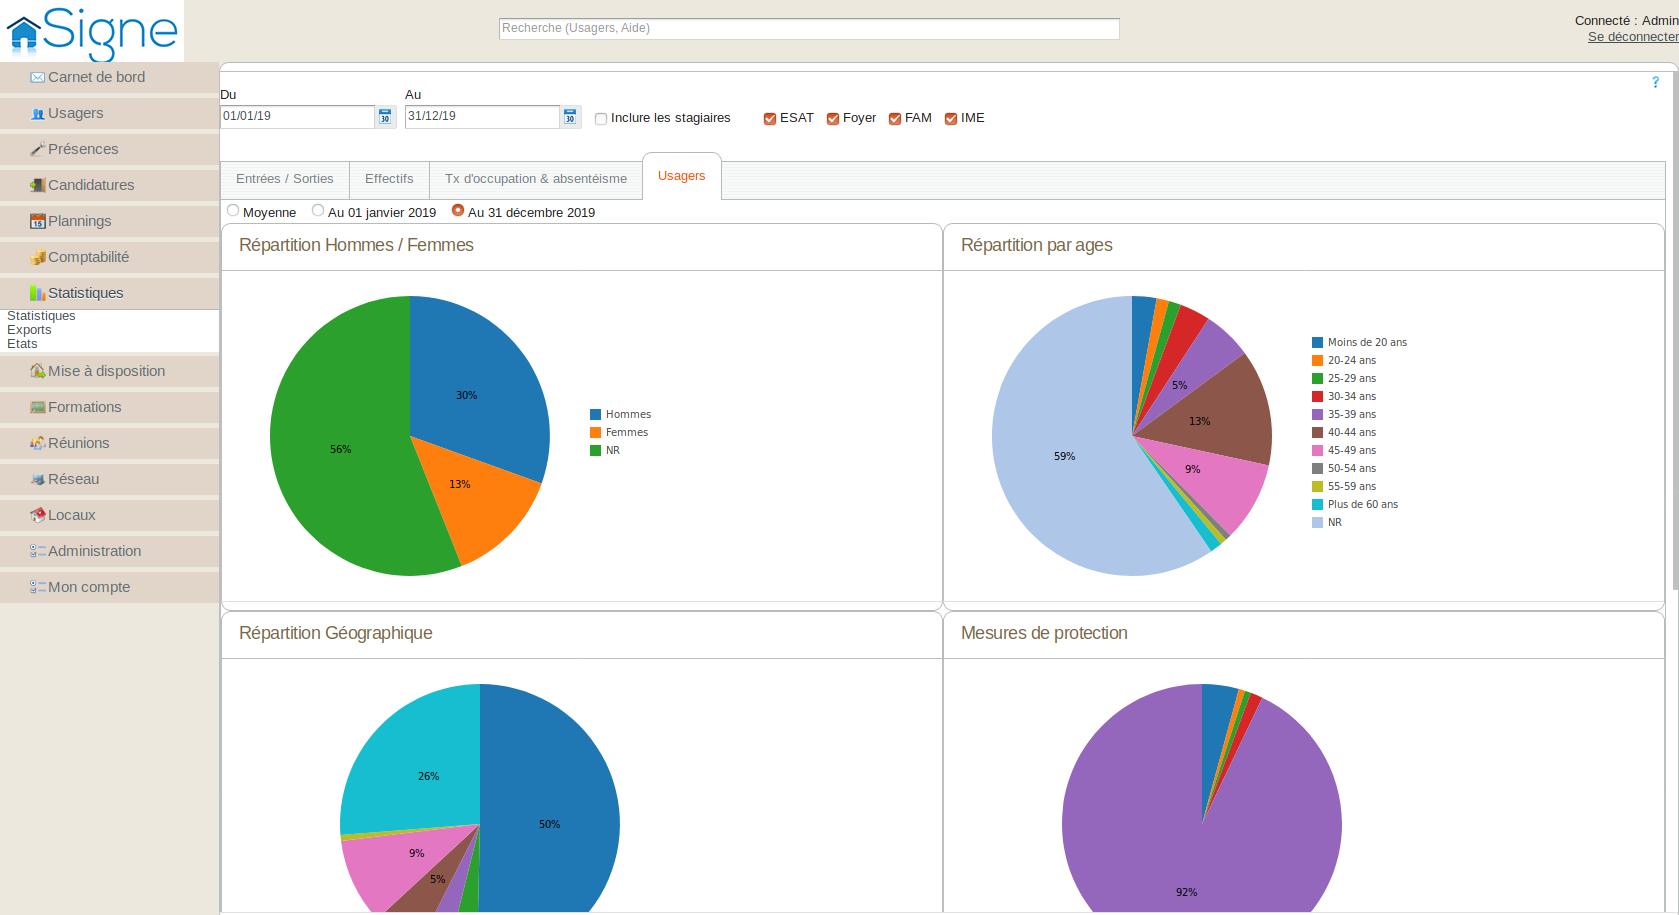
Task: Click the Usagers people icon
Action: (38, 113)
